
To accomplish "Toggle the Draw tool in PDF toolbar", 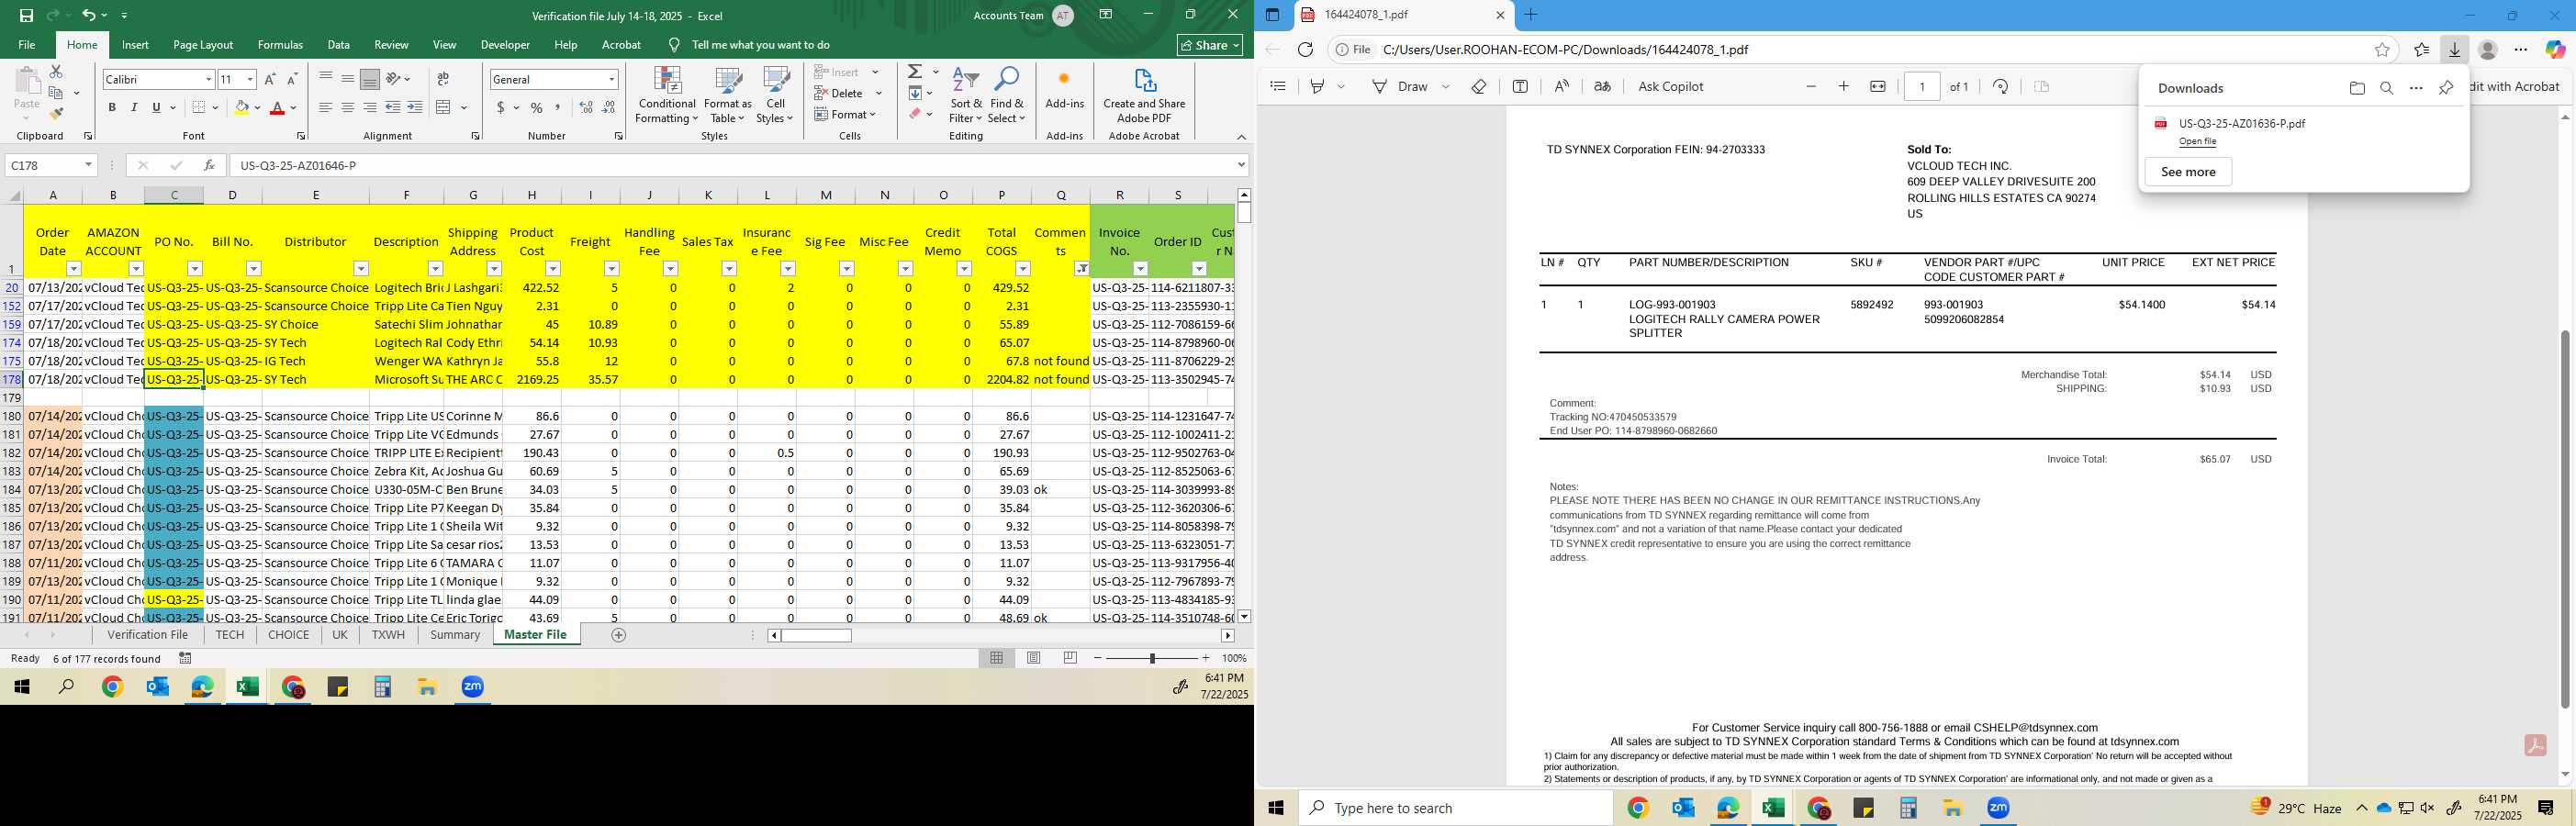I will [x=1401, y=86].
